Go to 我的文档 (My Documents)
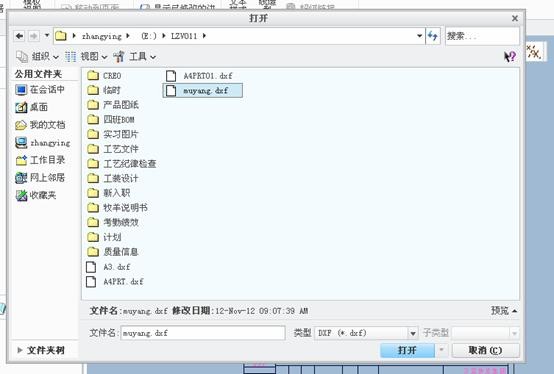 (x=40, y=125)
